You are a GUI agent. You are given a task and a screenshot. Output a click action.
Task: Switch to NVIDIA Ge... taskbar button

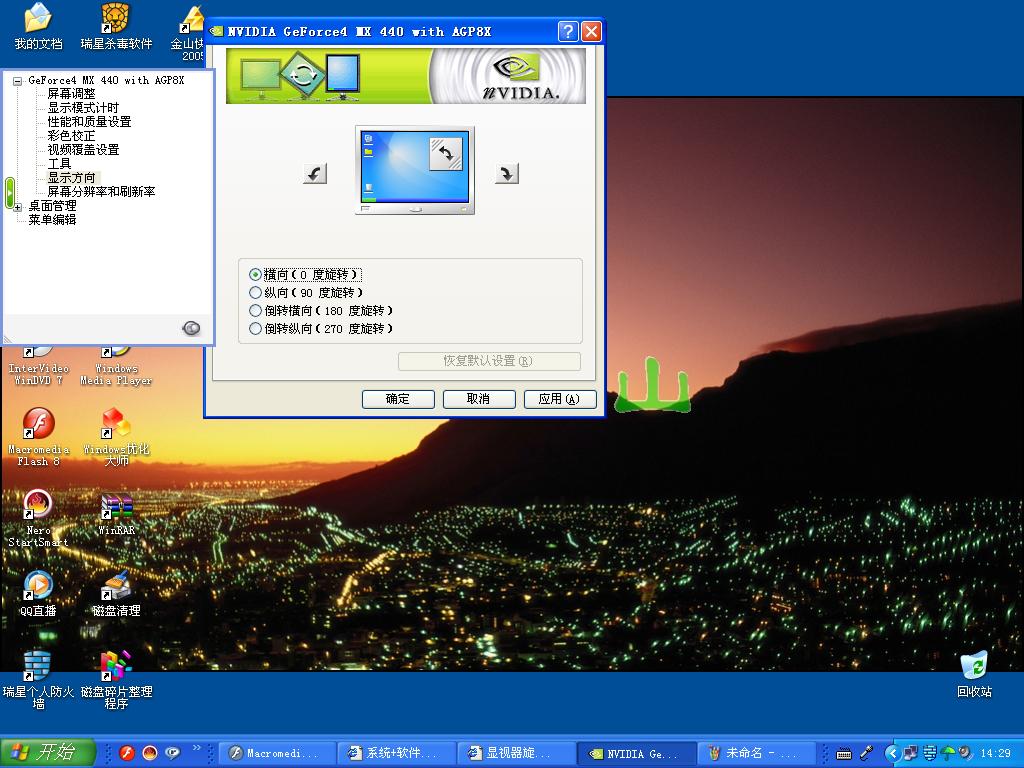637,754
